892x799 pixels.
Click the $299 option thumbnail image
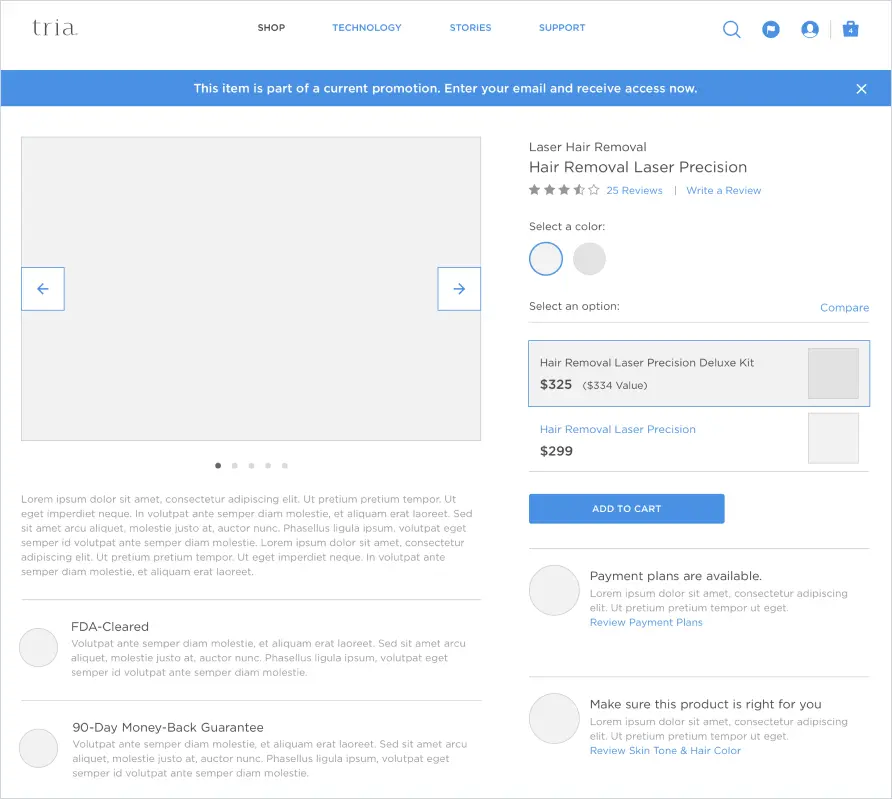click(x=833, y=438)
